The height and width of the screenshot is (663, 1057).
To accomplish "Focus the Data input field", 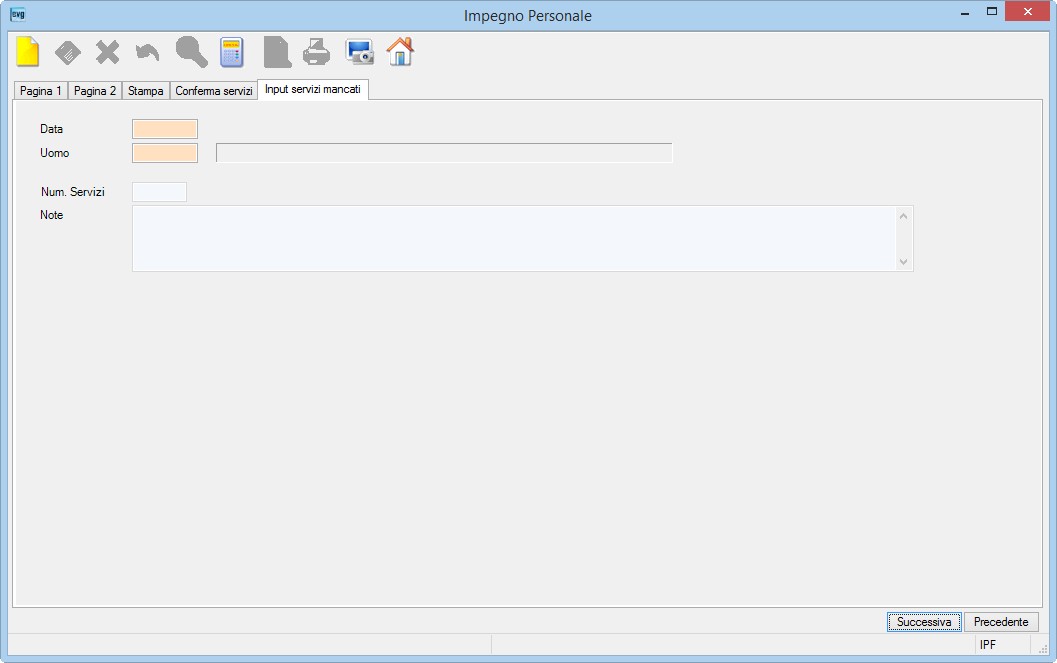I will pos(165,129).
